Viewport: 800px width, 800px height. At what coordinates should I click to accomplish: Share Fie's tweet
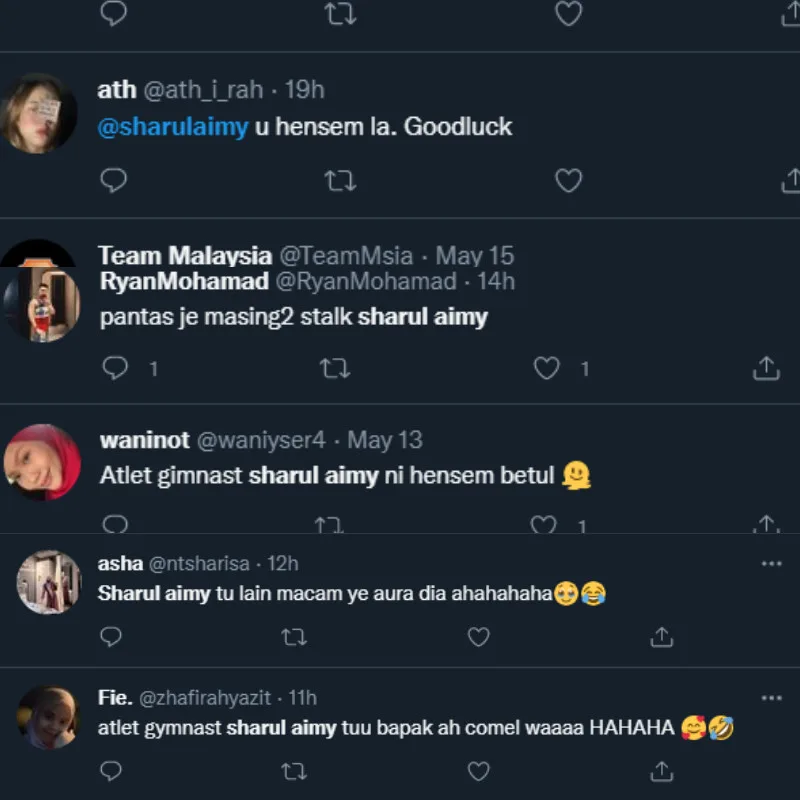pos(661,771)
